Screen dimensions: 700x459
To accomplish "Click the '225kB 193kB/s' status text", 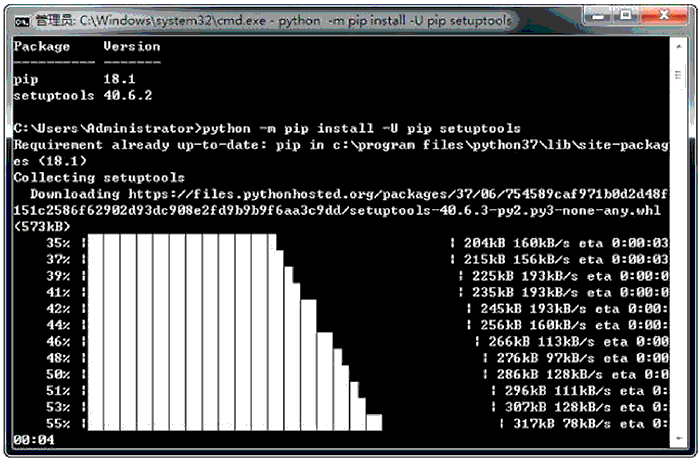I will (x=525, y=276).
